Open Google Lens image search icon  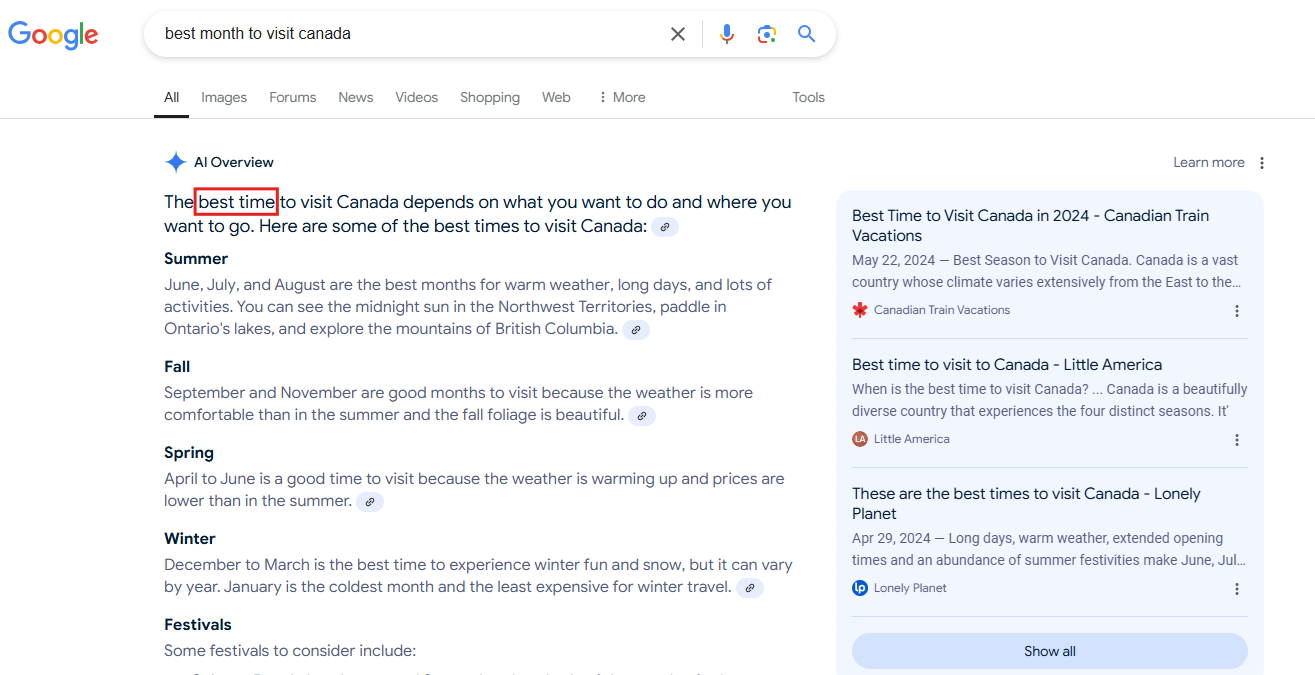pyautogui.click(x=767, y=34)
